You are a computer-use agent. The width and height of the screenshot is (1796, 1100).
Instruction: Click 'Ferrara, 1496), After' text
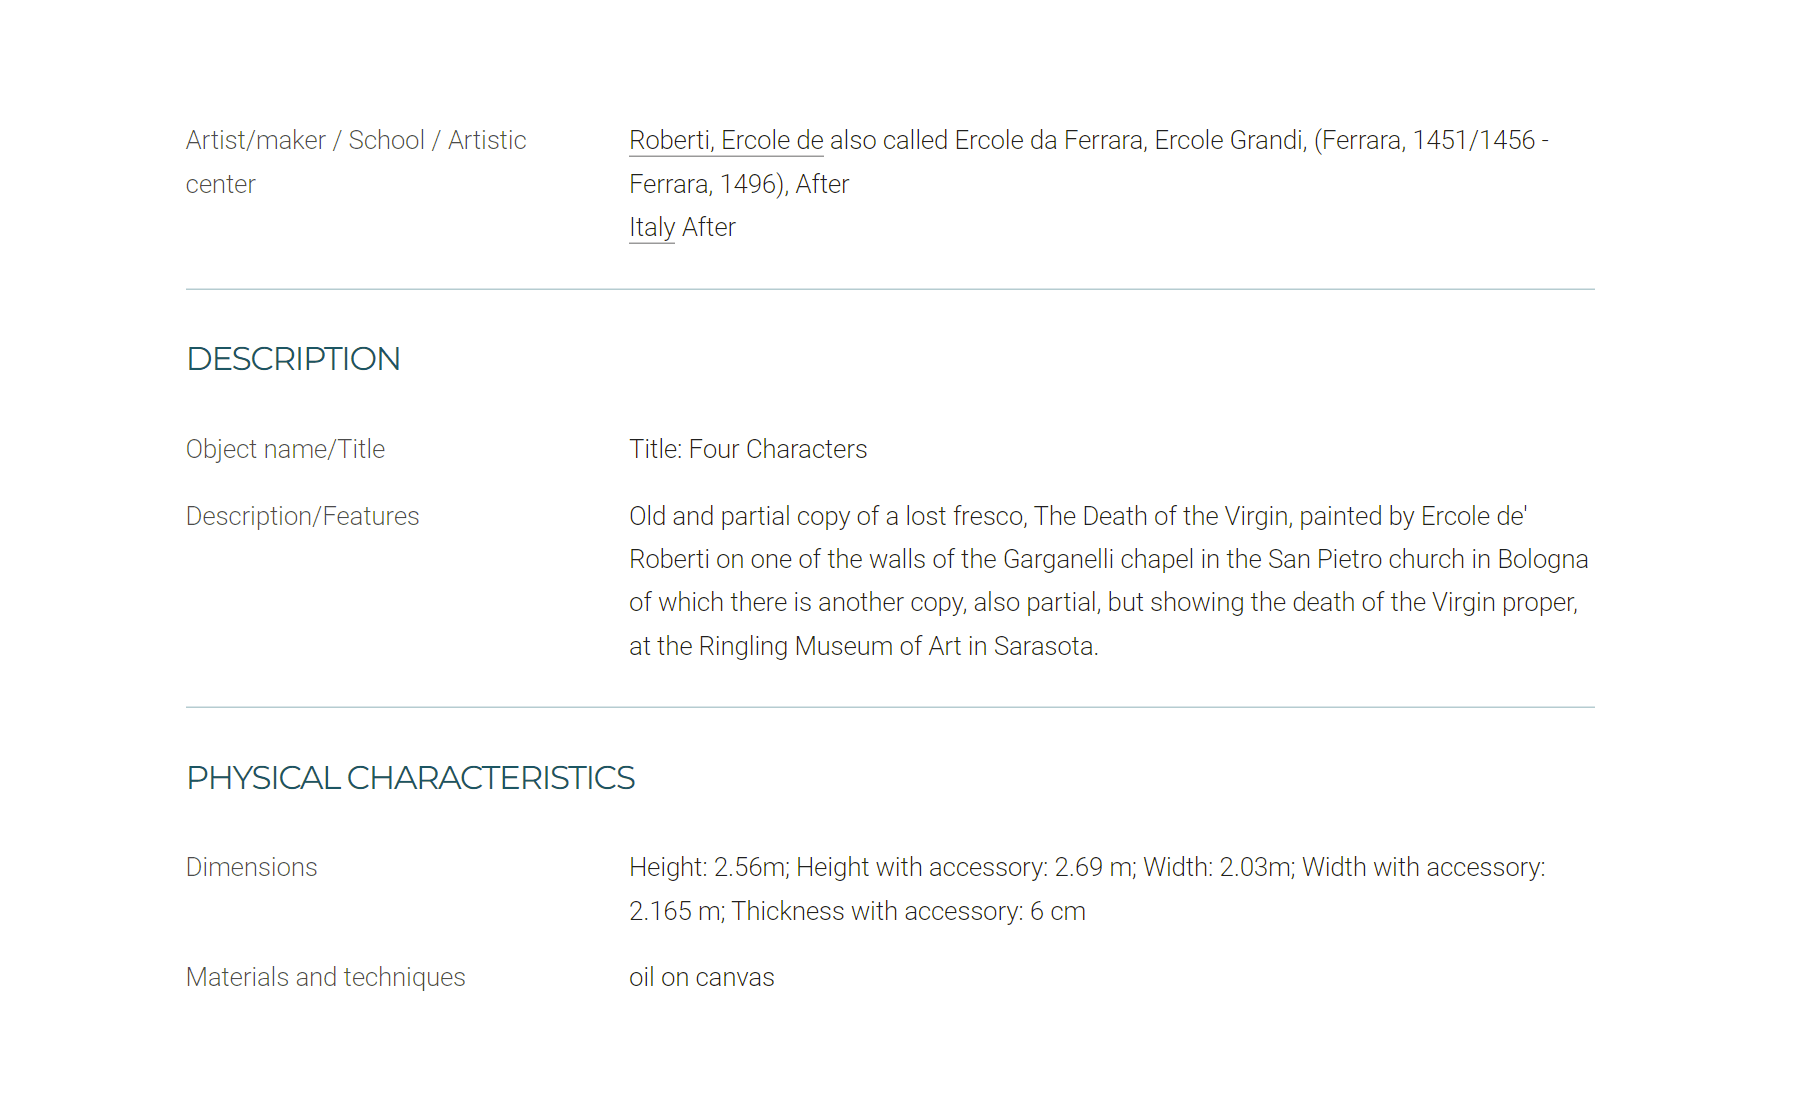[x=739, y=184]
